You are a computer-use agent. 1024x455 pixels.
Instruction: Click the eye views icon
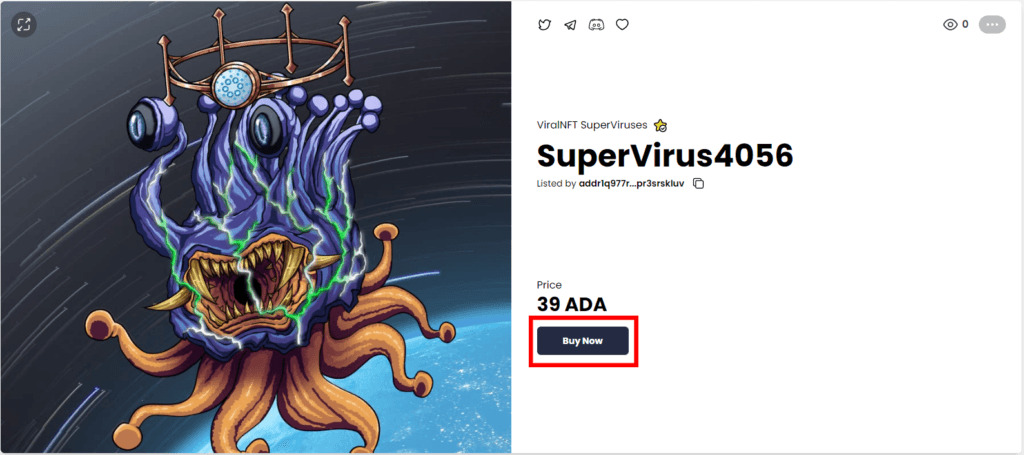tap(950, 25)
